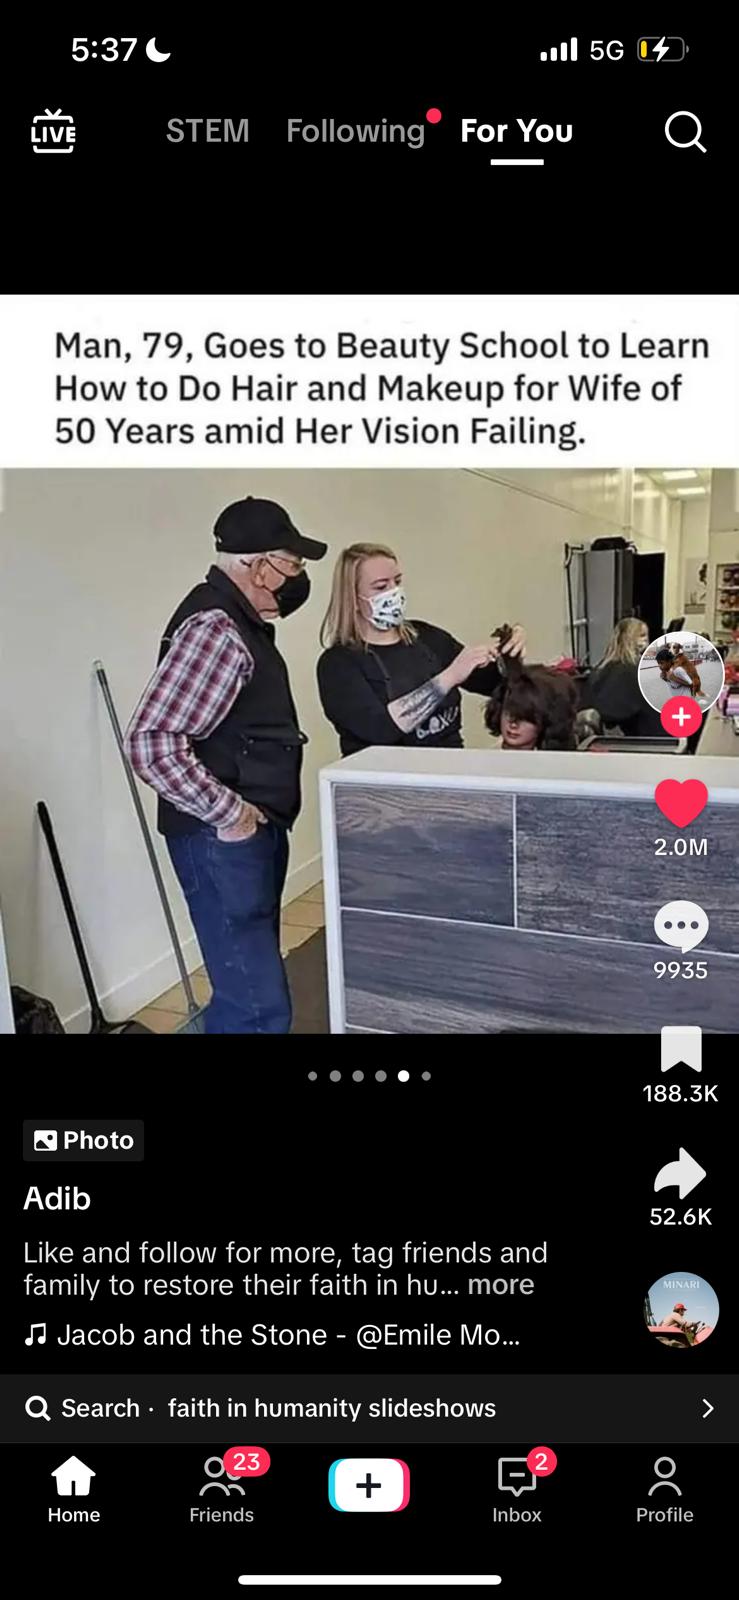Open the LIVE icon
The height and width of the screenshot is (1600, 739).
pos(53,131)
